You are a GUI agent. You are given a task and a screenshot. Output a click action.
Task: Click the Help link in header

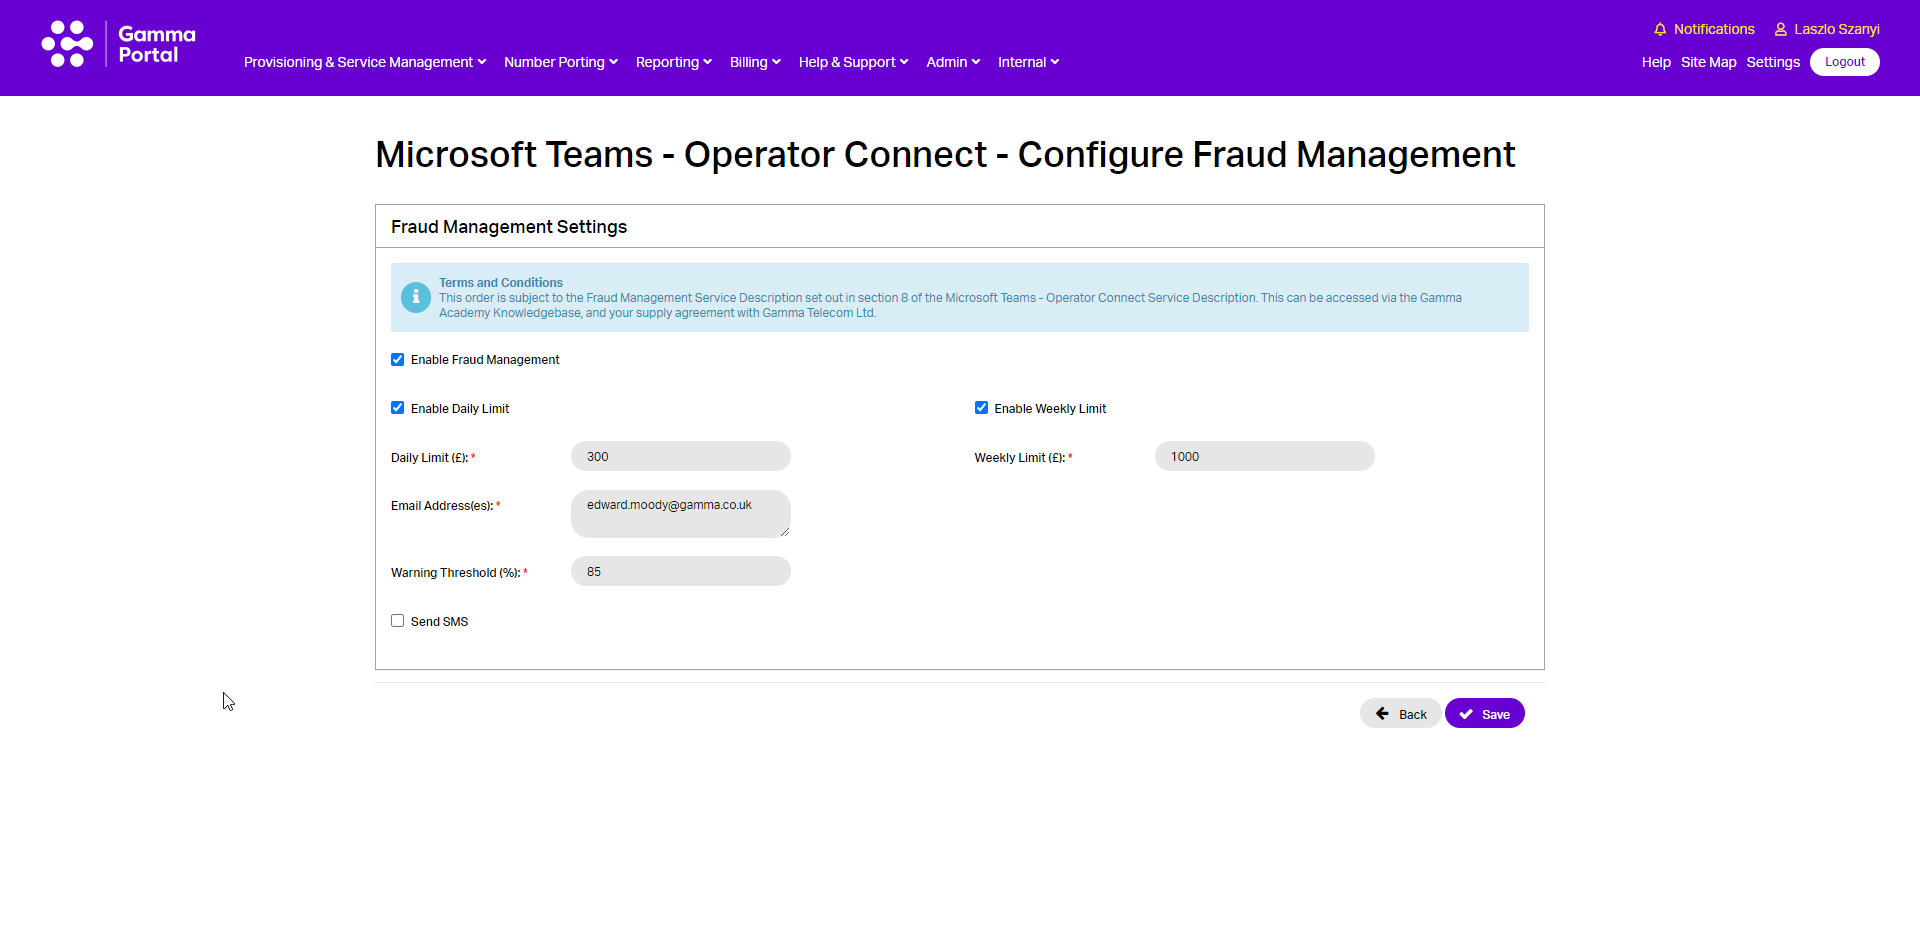1656,62
